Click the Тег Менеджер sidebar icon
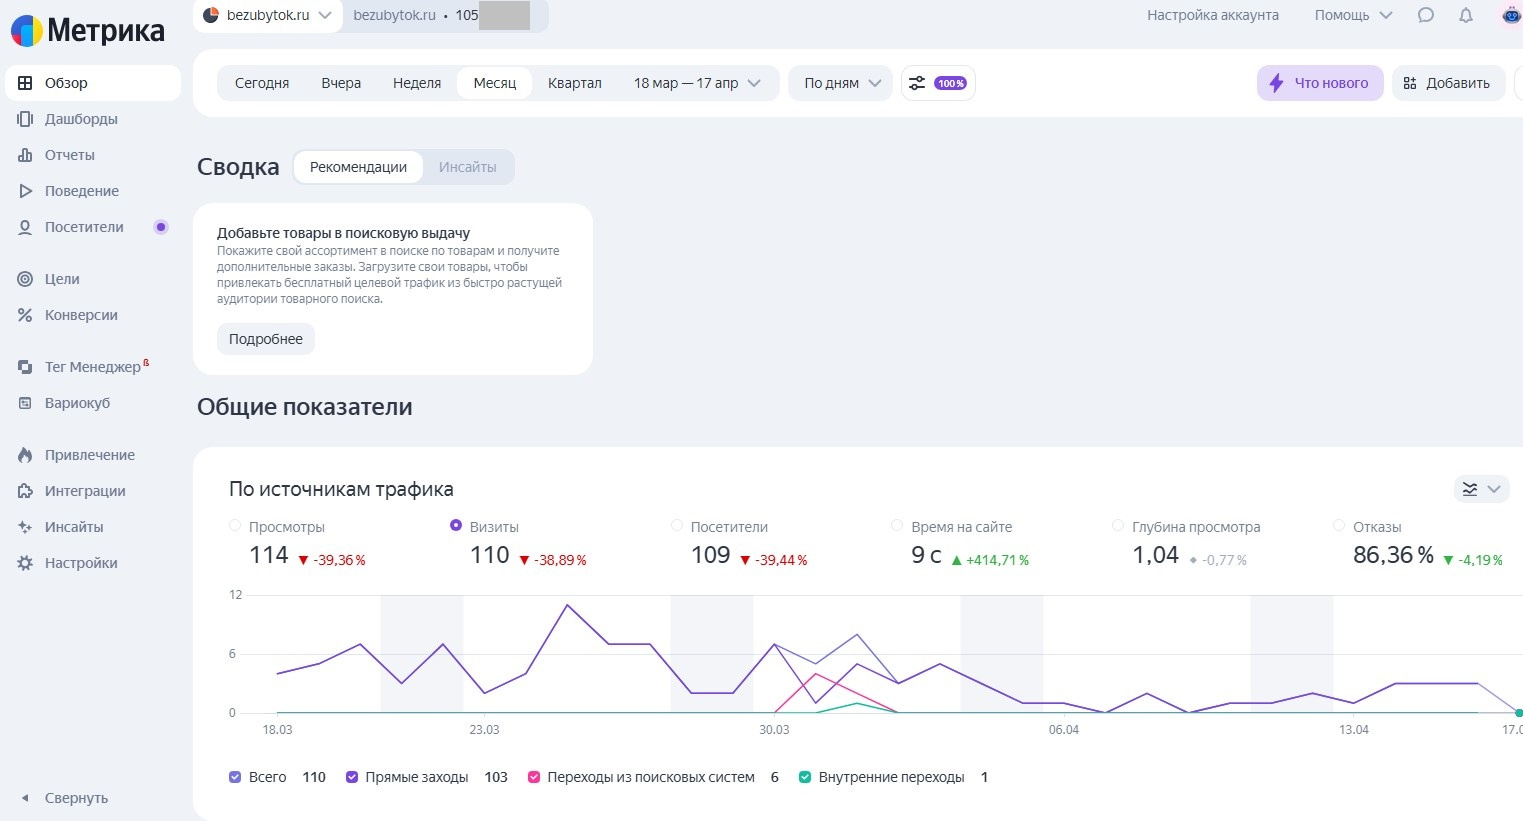Viewport: 1523px width, 821px height. coord(25,367)
